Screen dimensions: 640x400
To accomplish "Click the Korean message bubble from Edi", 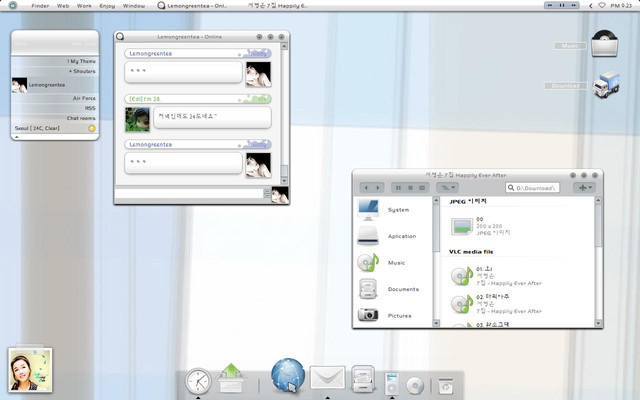I will tap(212, 118).
